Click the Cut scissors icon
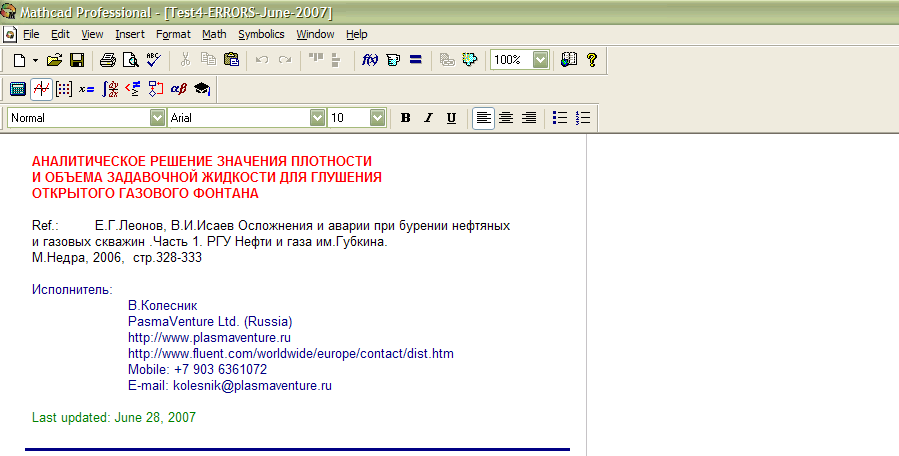 point(185,60)
